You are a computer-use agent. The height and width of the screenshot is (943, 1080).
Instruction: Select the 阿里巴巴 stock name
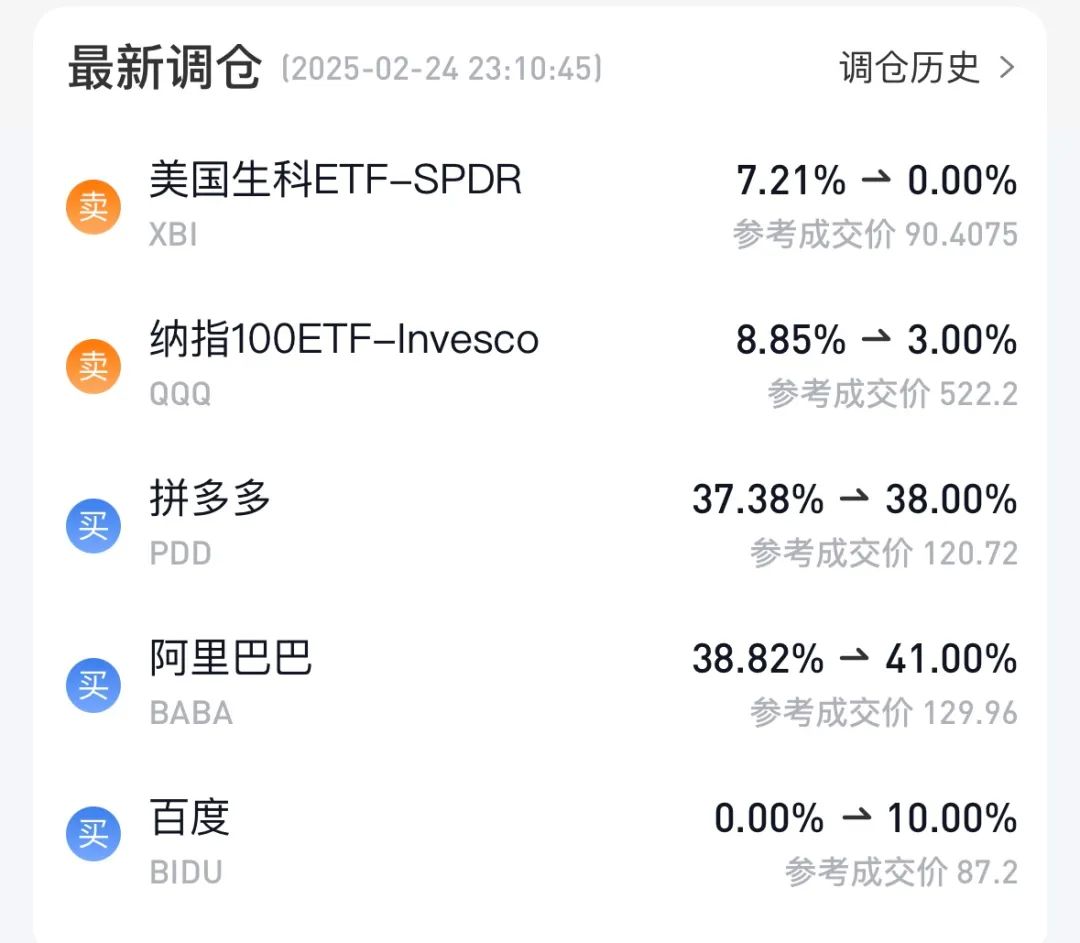231,658
